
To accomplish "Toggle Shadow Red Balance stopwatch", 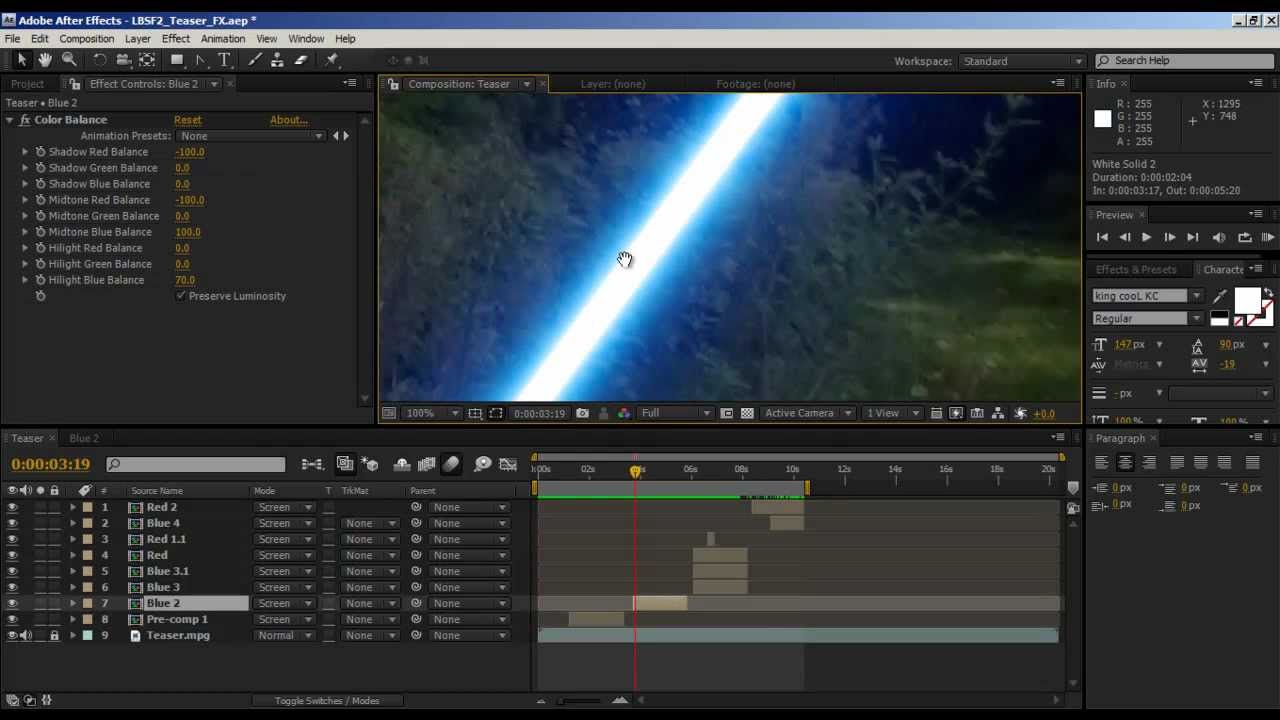I will point(40,152).
